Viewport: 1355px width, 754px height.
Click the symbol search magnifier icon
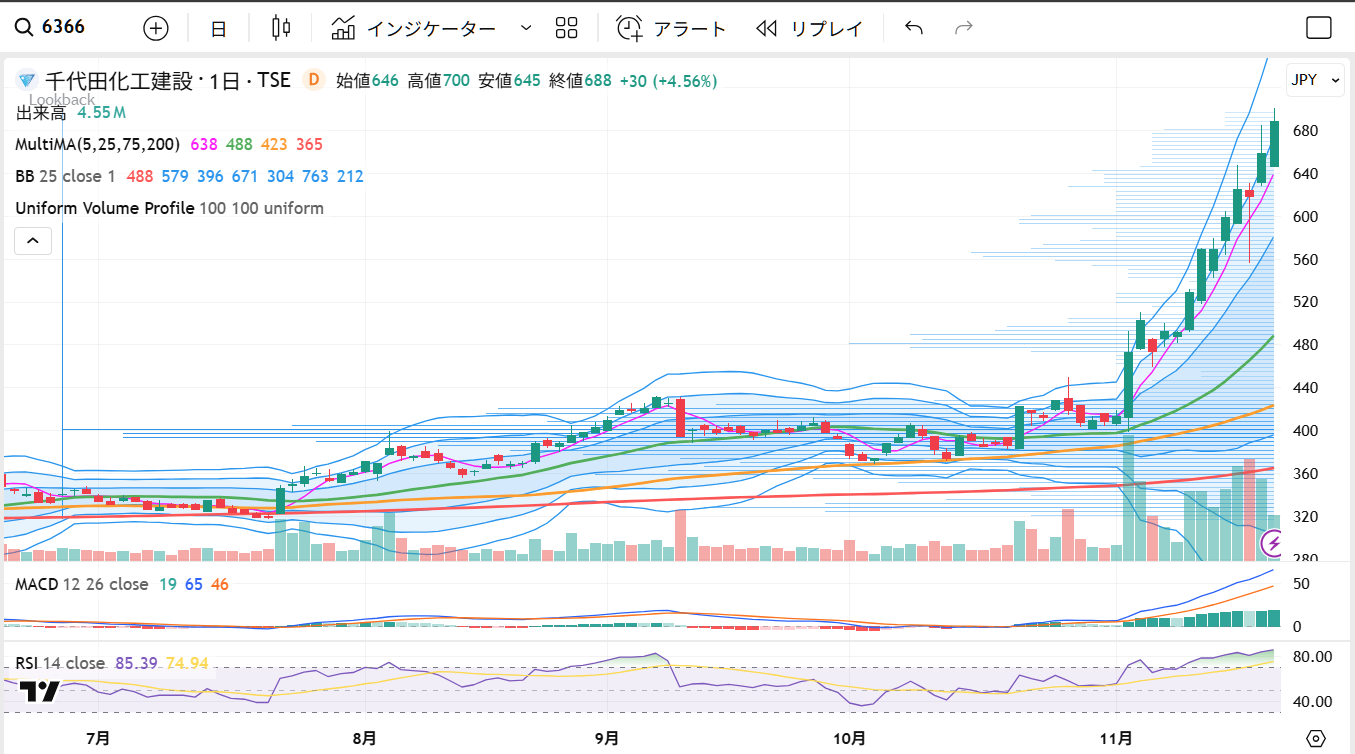click(23, 27)
